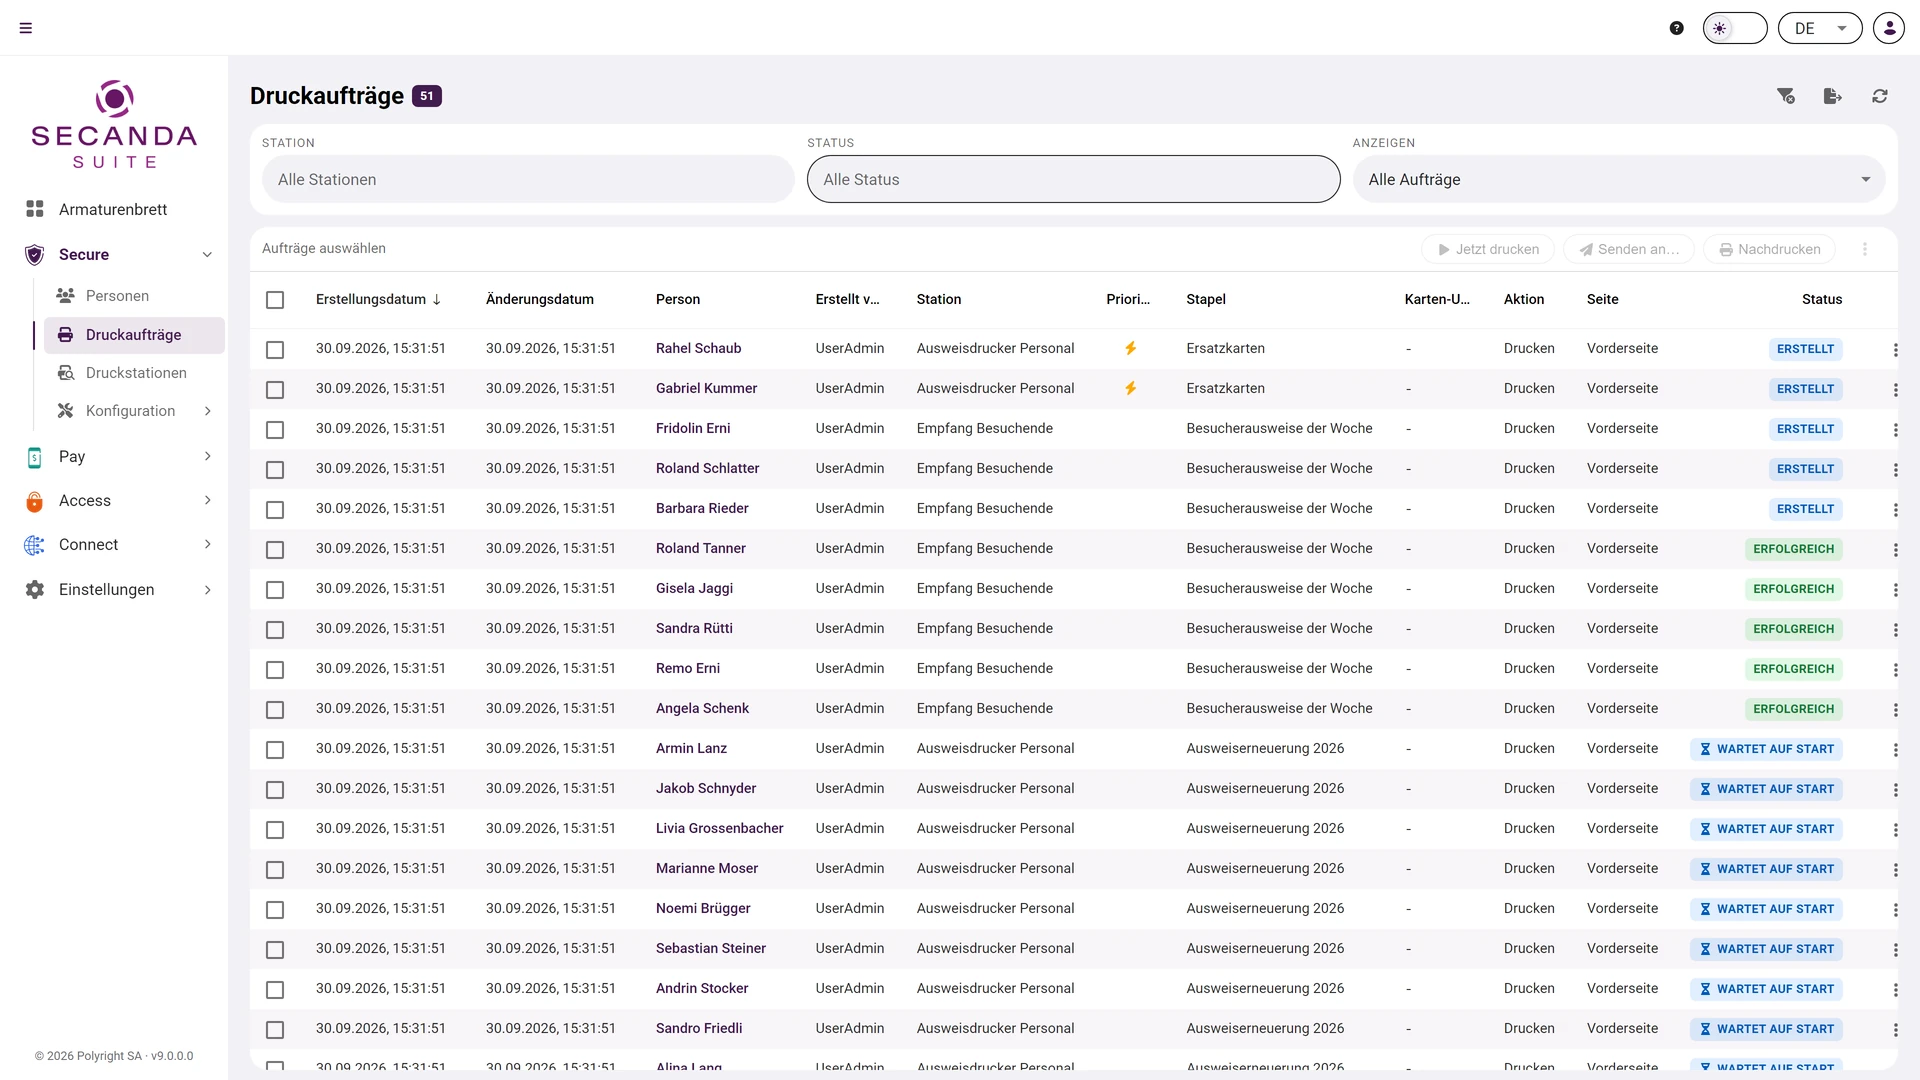Click priority lightning icon for Rahel Schaub
Image resolution: width=1920 pixels, height=1080 pixels.
pyautogui.click(x=1130, y=348)
